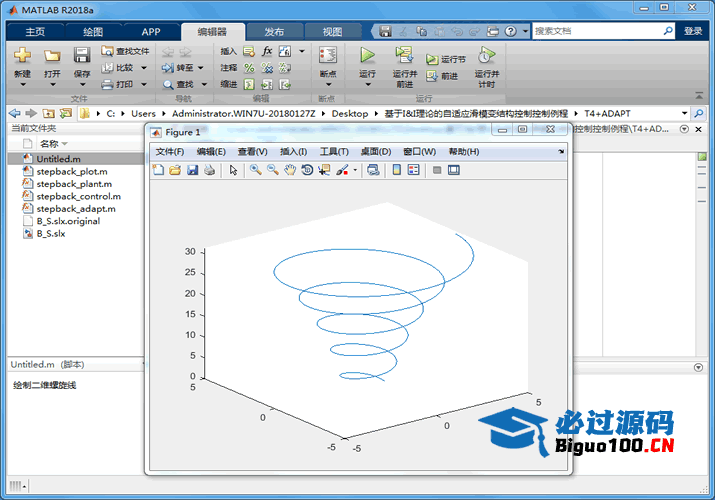Click Figure 1 insert legend icon
The width and height of the screenshot is (715, 500).
(414, 170)
